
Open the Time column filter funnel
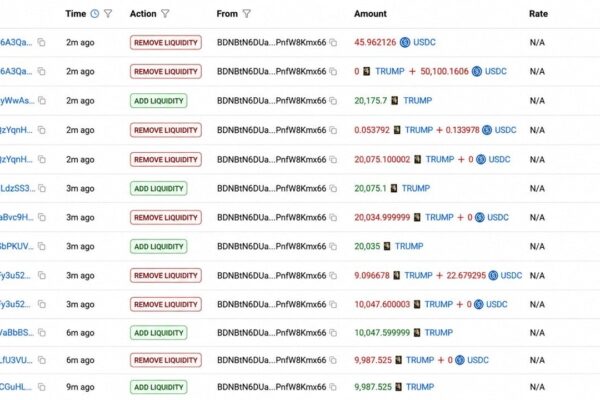[108, 14]
